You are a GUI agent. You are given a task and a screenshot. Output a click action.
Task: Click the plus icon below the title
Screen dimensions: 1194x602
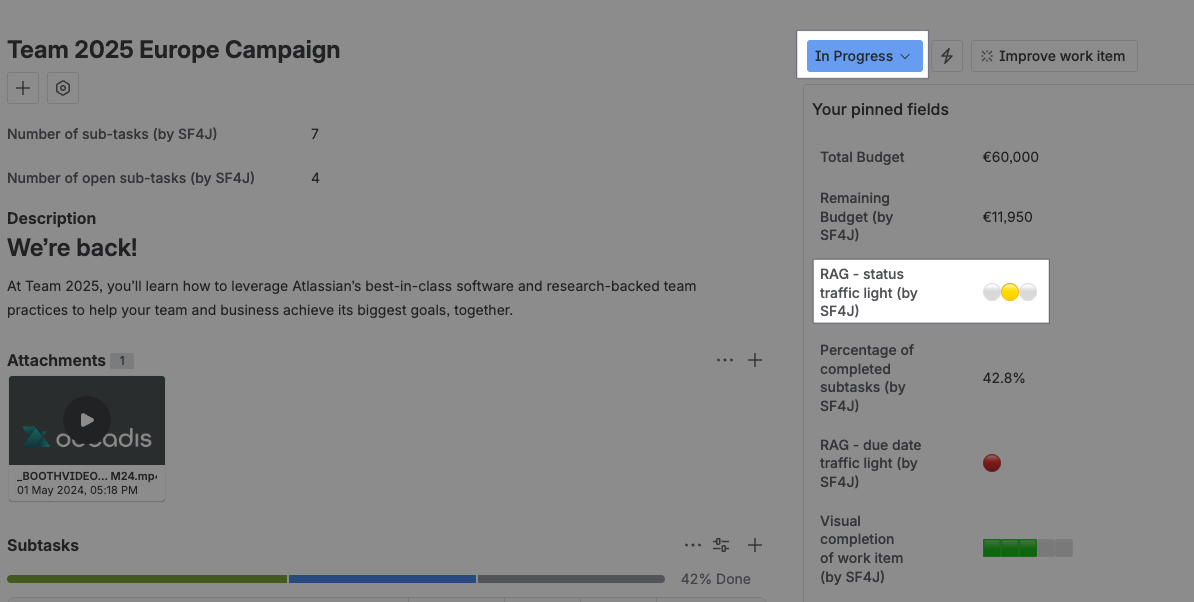(23, 88)
